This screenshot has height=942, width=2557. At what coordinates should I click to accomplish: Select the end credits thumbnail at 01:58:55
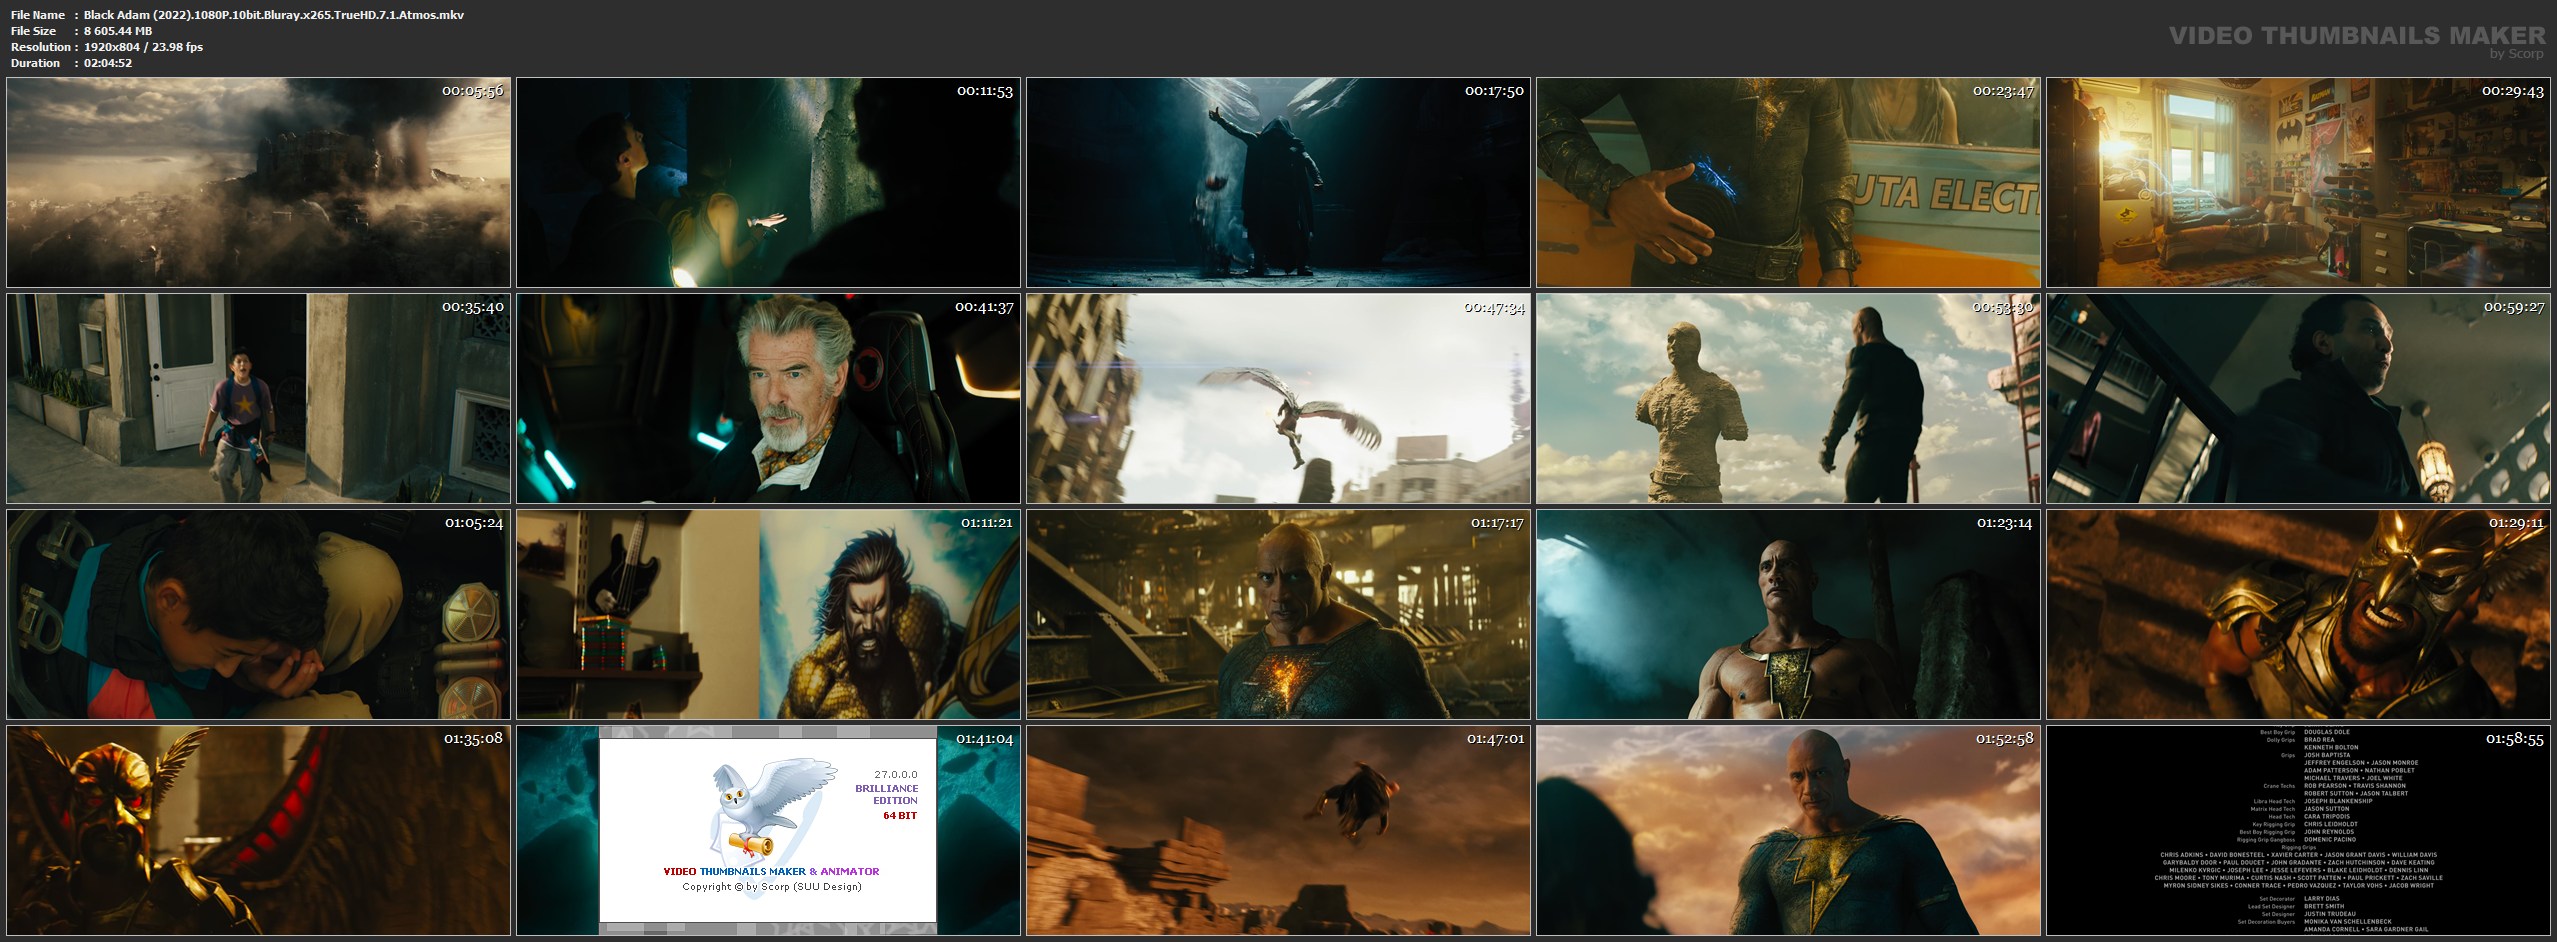(x=2298, y=830)
